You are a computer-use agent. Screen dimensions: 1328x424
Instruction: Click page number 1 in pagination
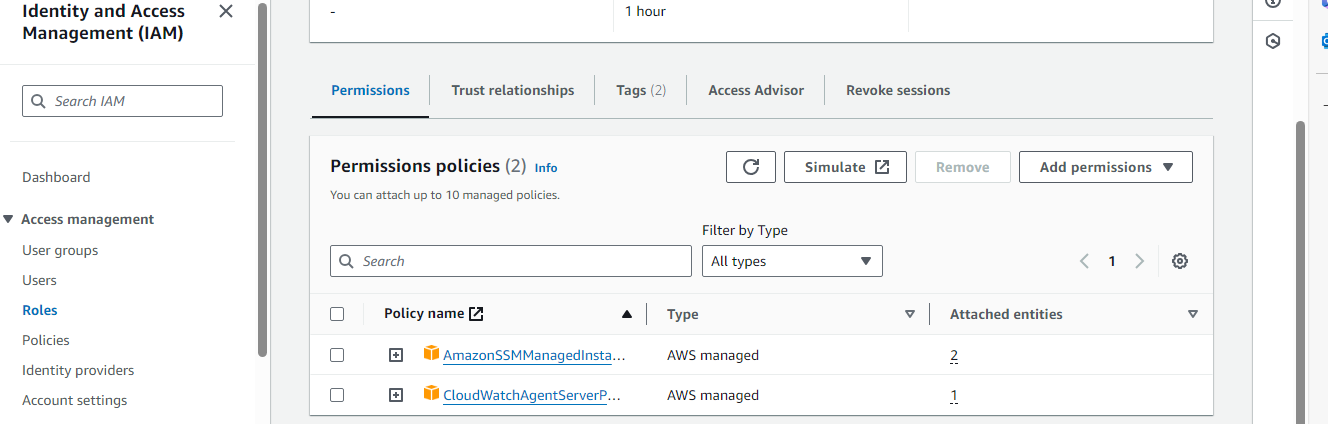tap(1112, 261)
